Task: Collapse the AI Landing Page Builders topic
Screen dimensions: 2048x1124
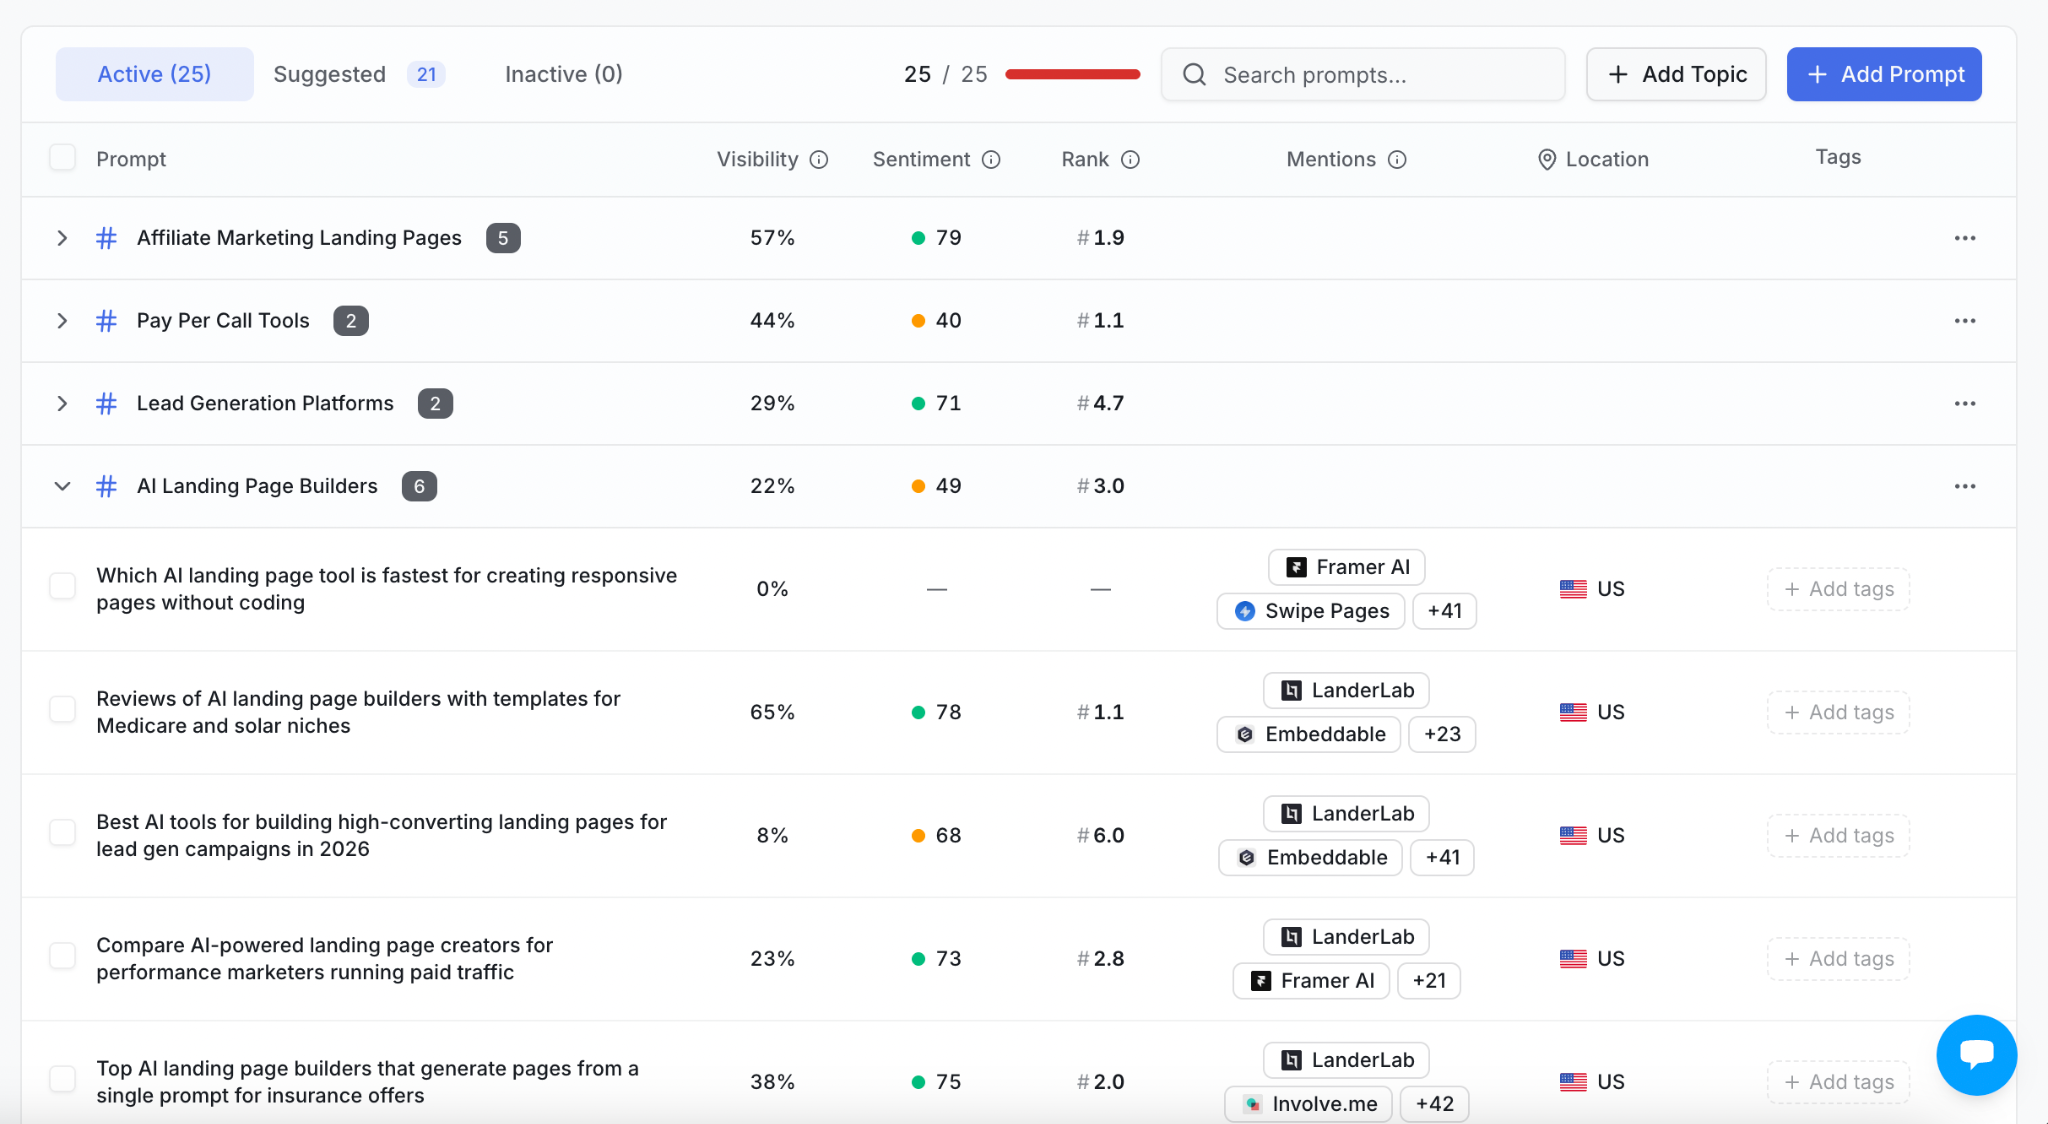Action: 62,487
